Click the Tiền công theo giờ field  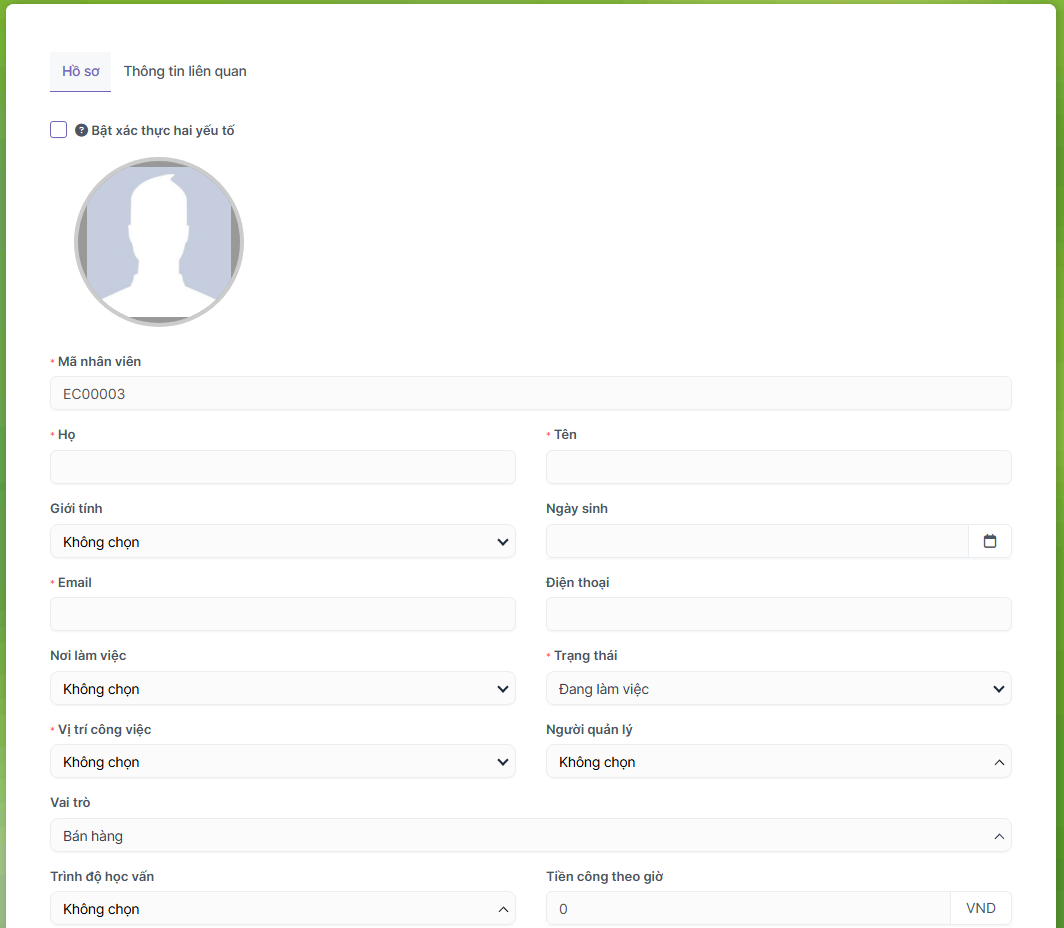coord(747,909)
